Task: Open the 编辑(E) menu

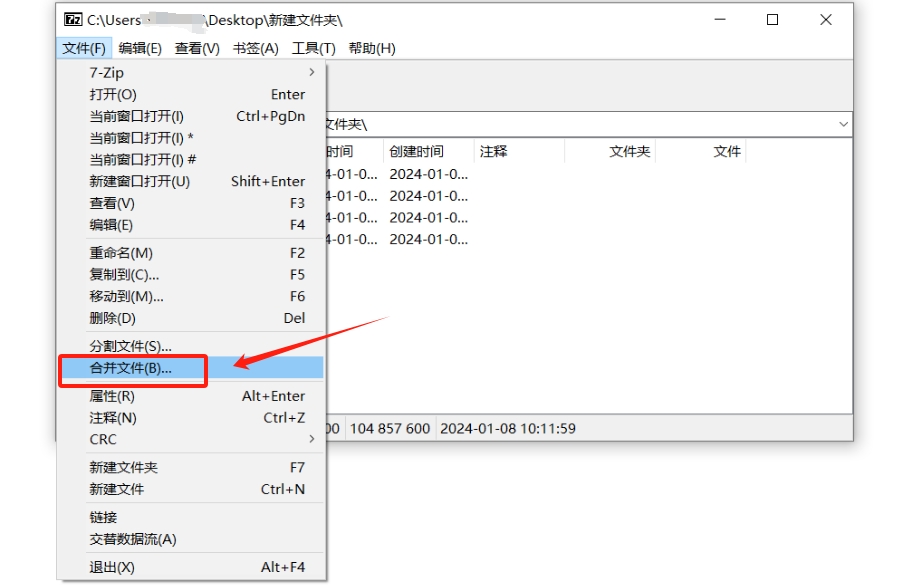Action: coord(138,47)
